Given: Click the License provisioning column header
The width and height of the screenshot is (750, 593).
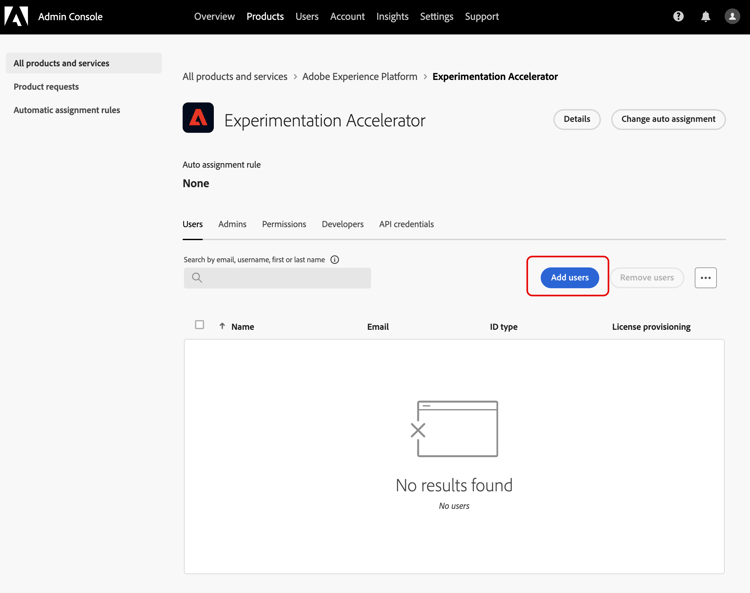Looking at the screenshot, I should (x=651, y=327).
